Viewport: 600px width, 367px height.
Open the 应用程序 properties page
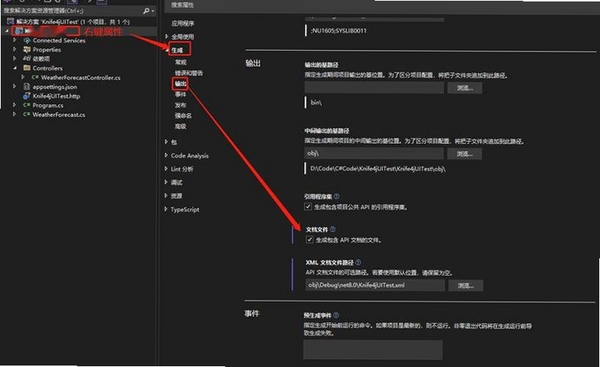tap(183, 23)
